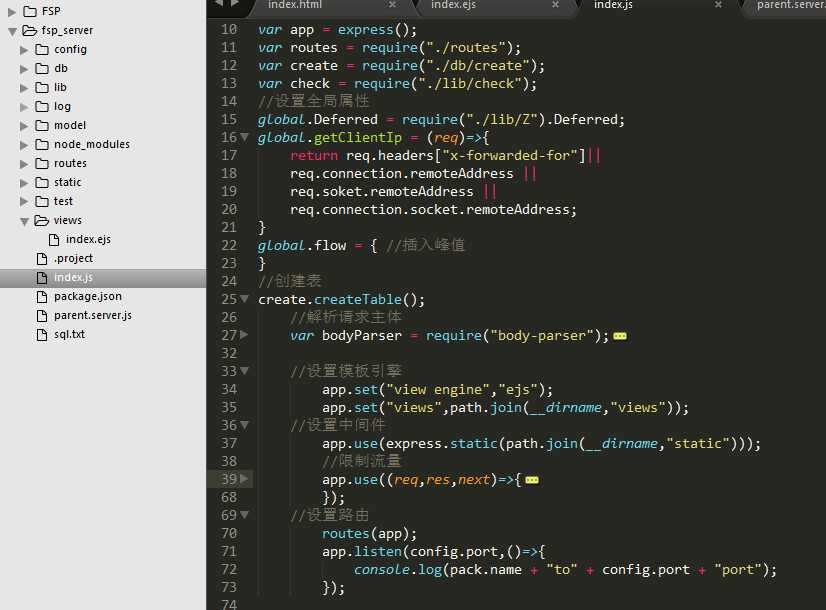
Task: Click the index.js file icon in sidebar
Action: point(42,278)
